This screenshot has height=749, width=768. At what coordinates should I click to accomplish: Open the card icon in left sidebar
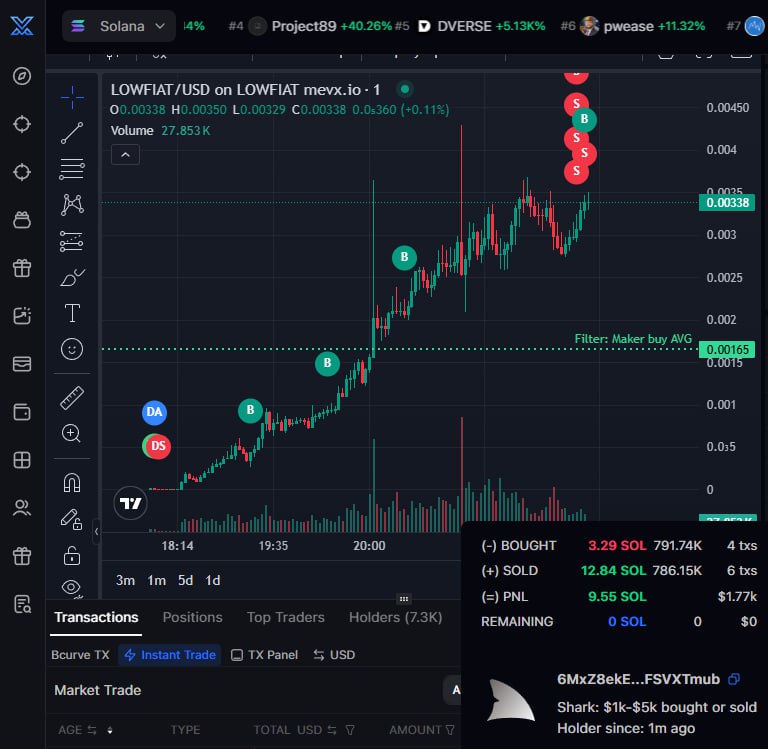(x=22, y=364)
